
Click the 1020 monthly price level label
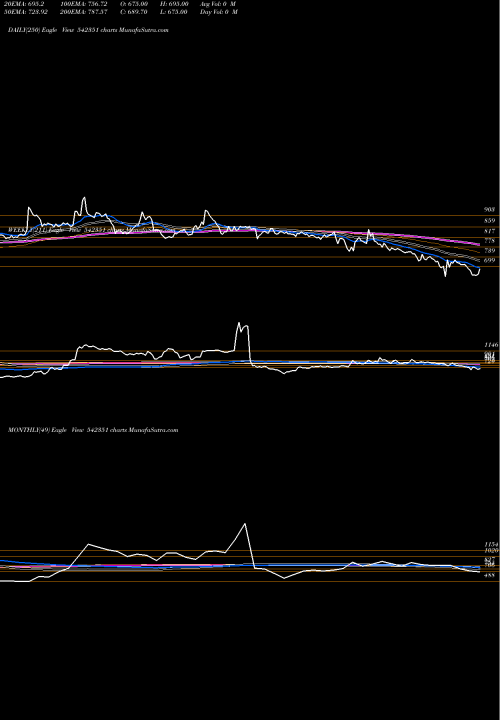(x=491, y=550)
